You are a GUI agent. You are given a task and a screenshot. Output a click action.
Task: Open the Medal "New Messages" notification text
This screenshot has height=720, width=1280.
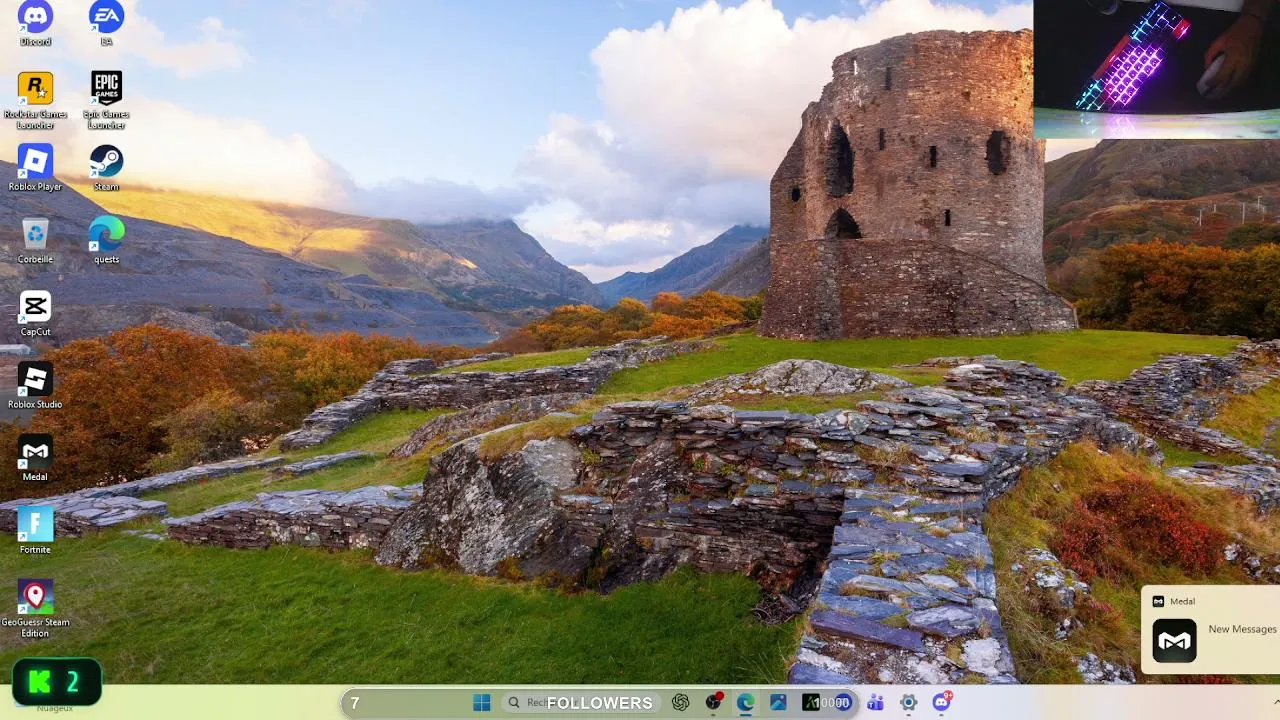click(1242, 629)
